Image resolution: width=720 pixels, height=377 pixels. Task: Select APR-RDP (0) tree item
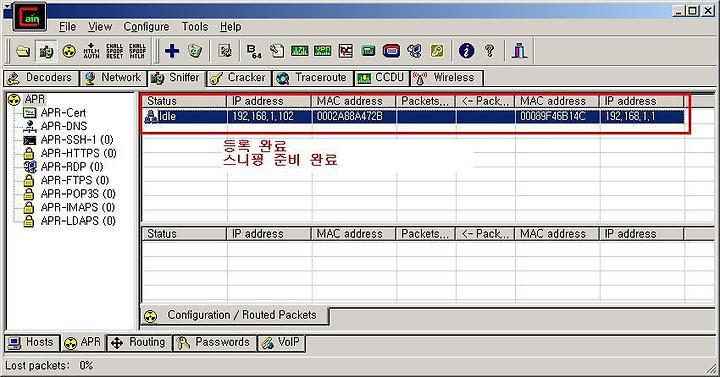click(71, 167)
